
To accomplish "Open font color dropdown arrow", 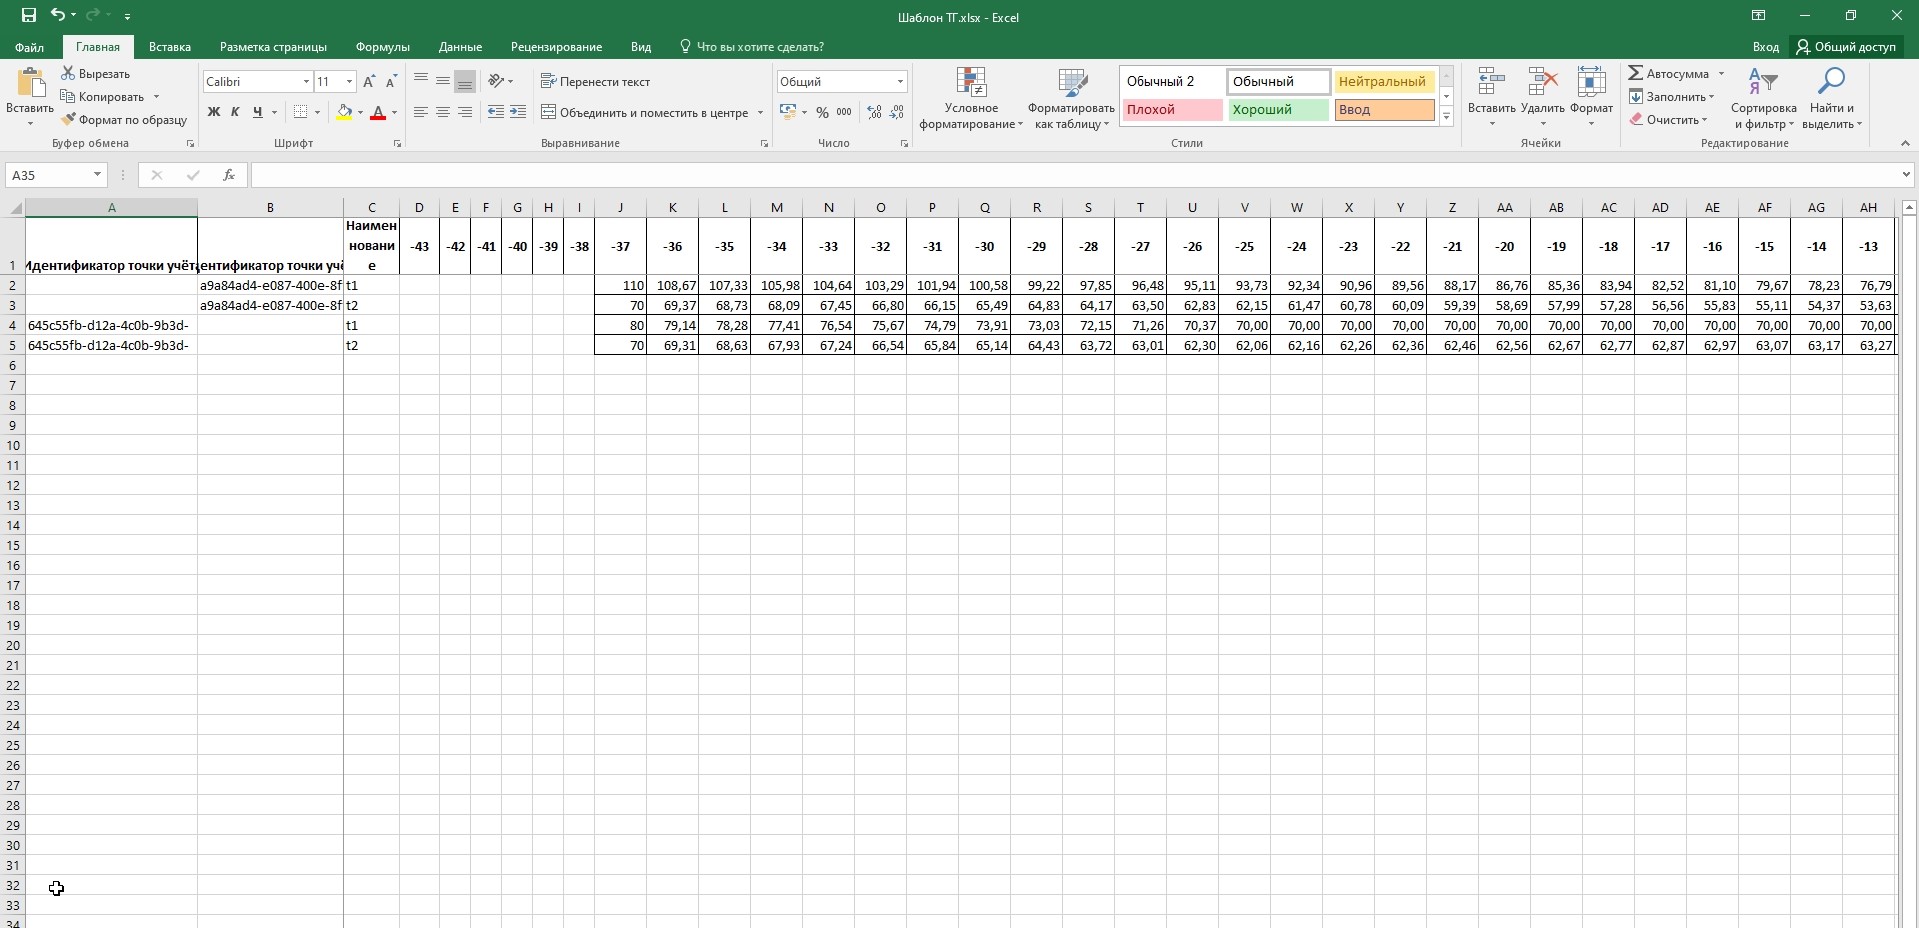I will pos(394,112).
